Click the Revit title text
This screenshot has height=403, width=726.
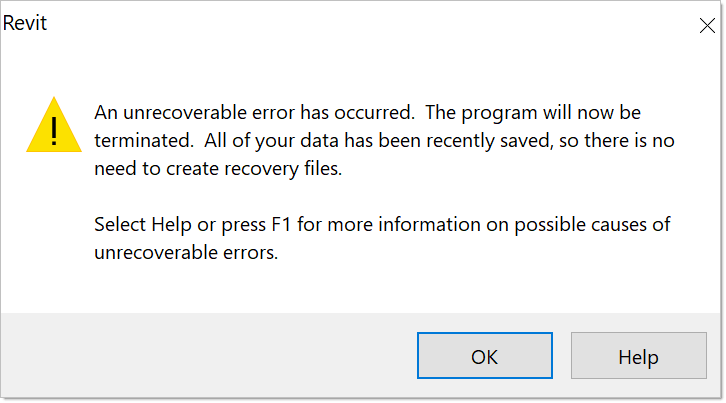pyautogui.click(x=25, y=23)
